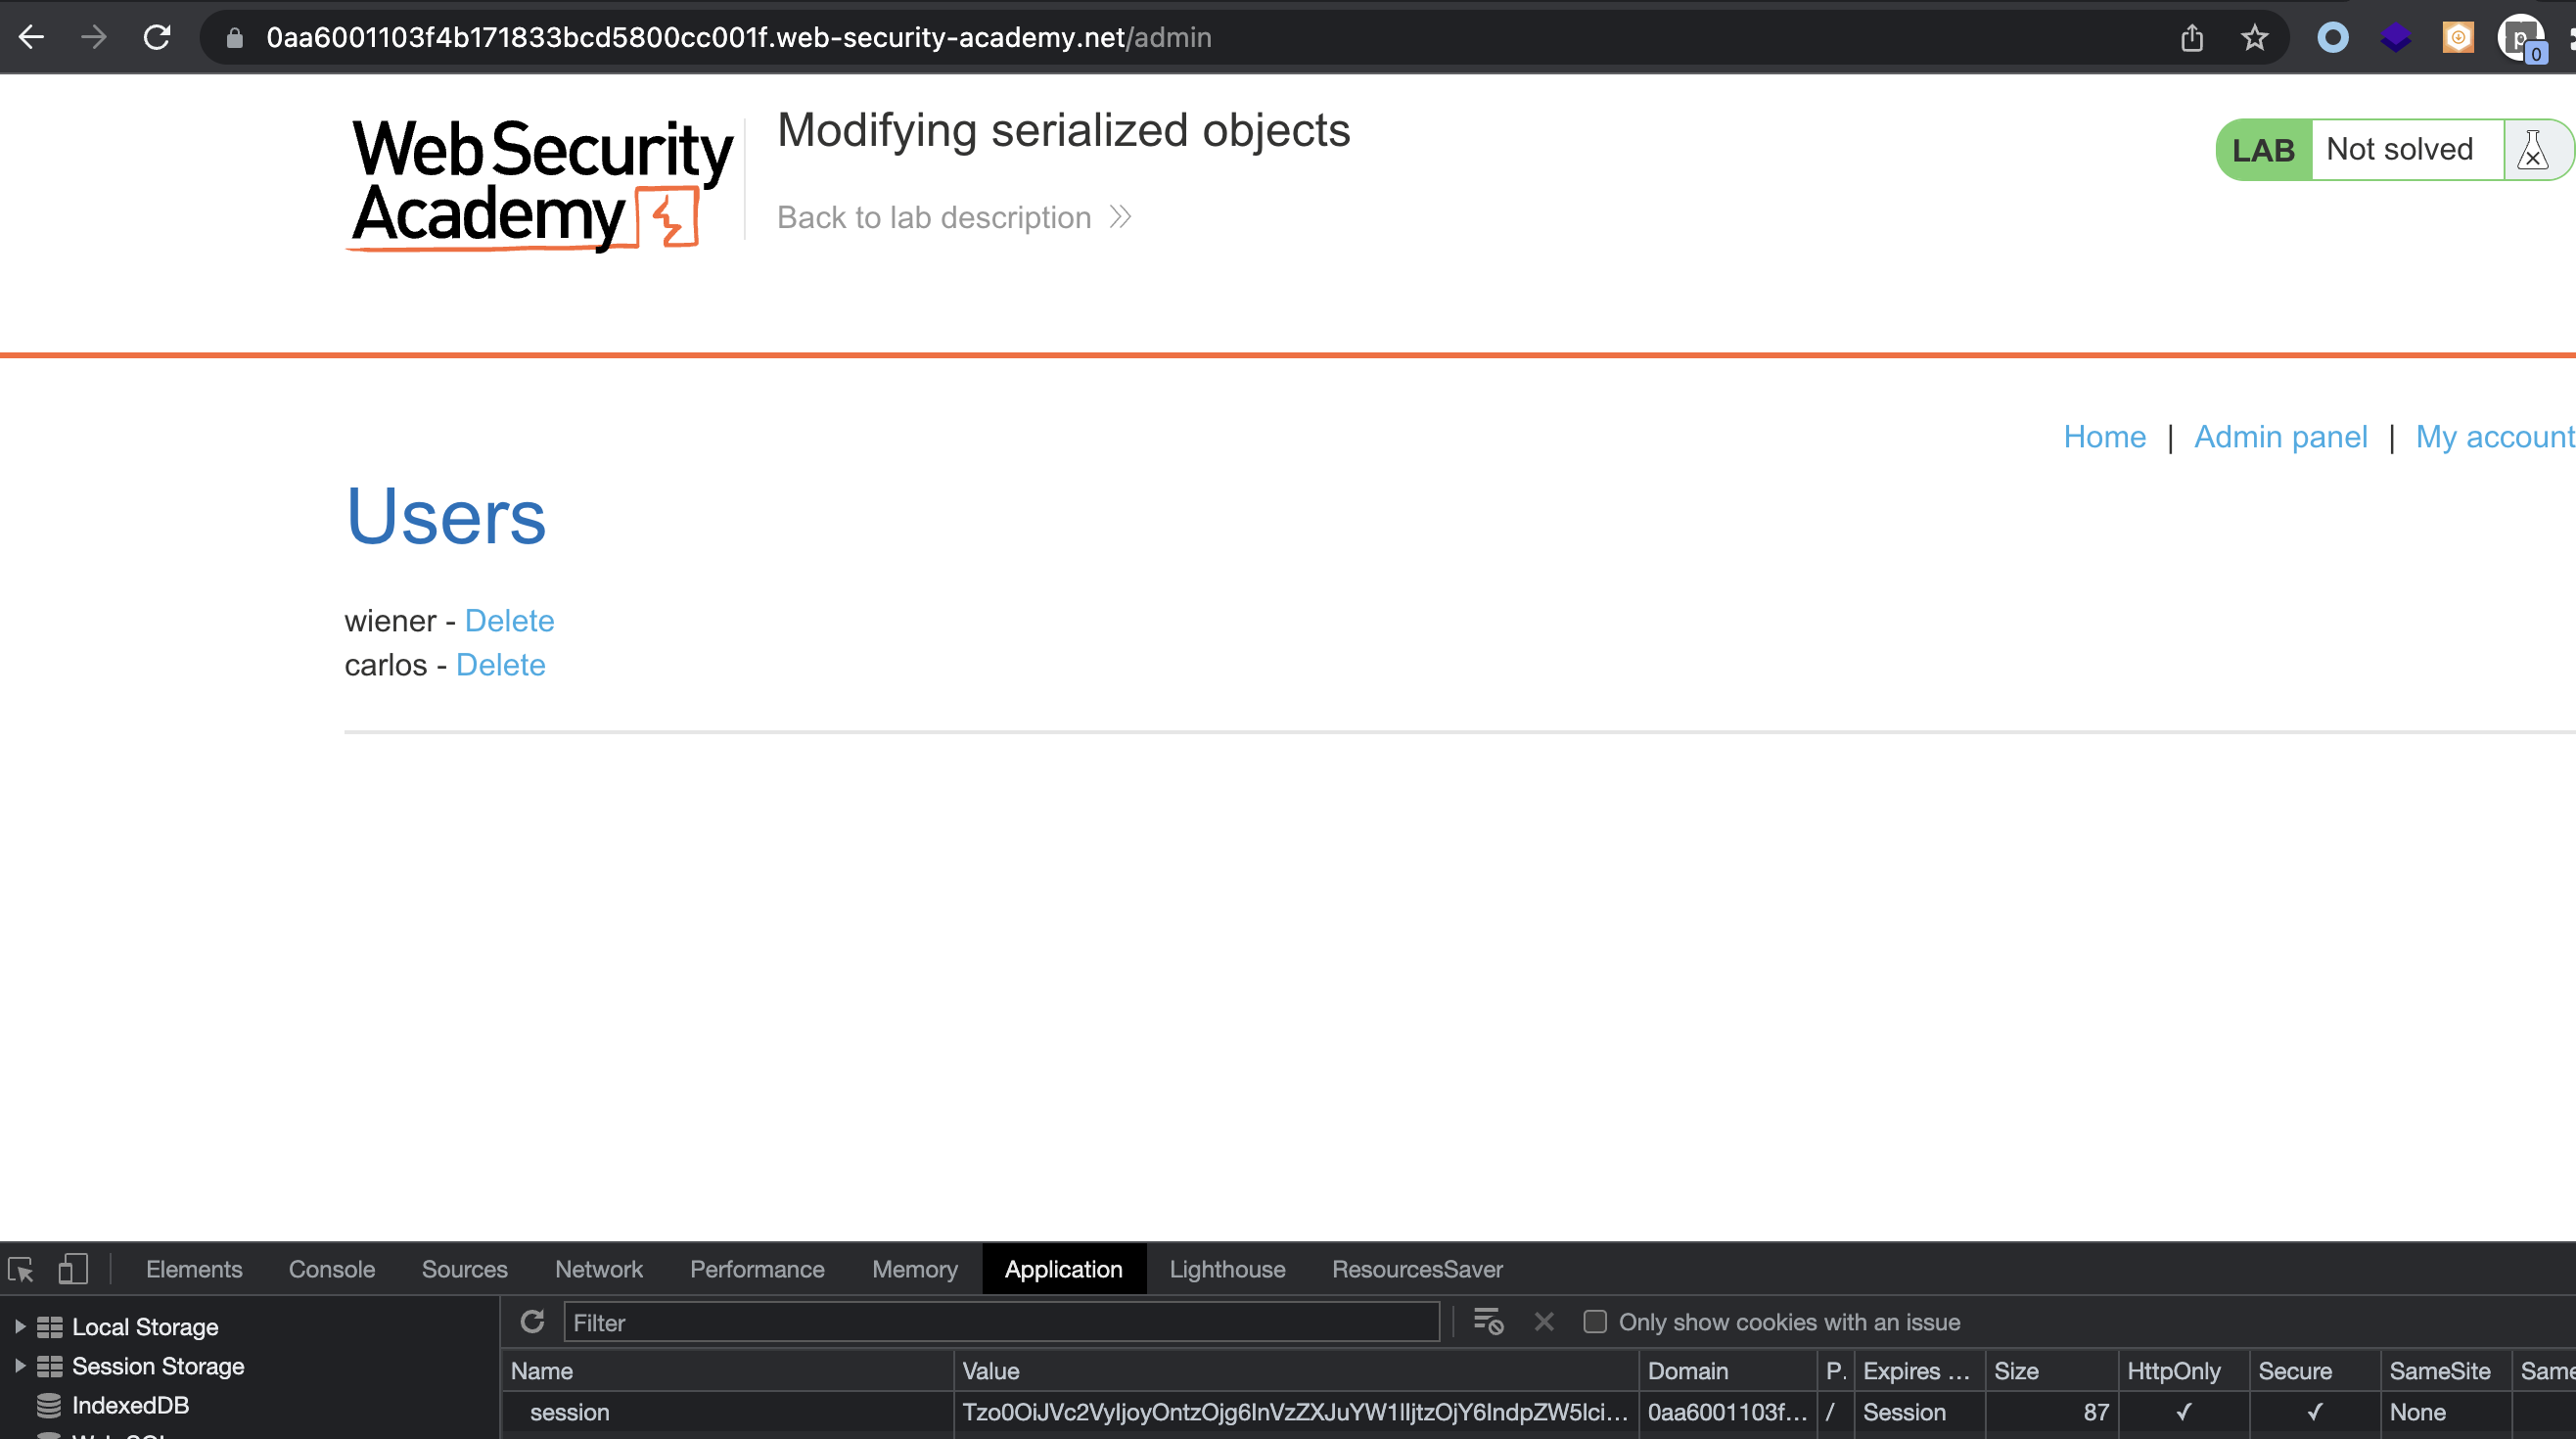The width and height of the screenshot is (2576, 1439).
Task: Expand the Session Storage tree node
Action: (x=20, y=1366)
